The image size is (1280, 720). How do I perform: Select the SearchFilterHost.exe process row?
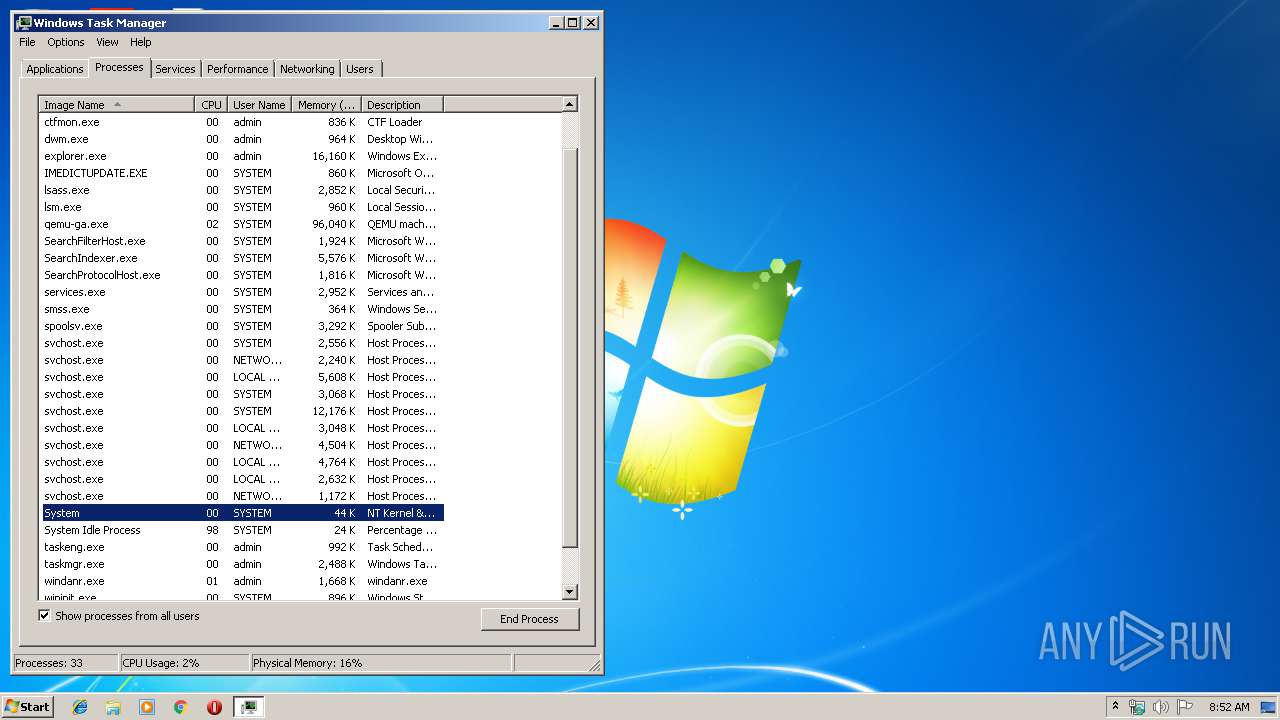(241, 241)
